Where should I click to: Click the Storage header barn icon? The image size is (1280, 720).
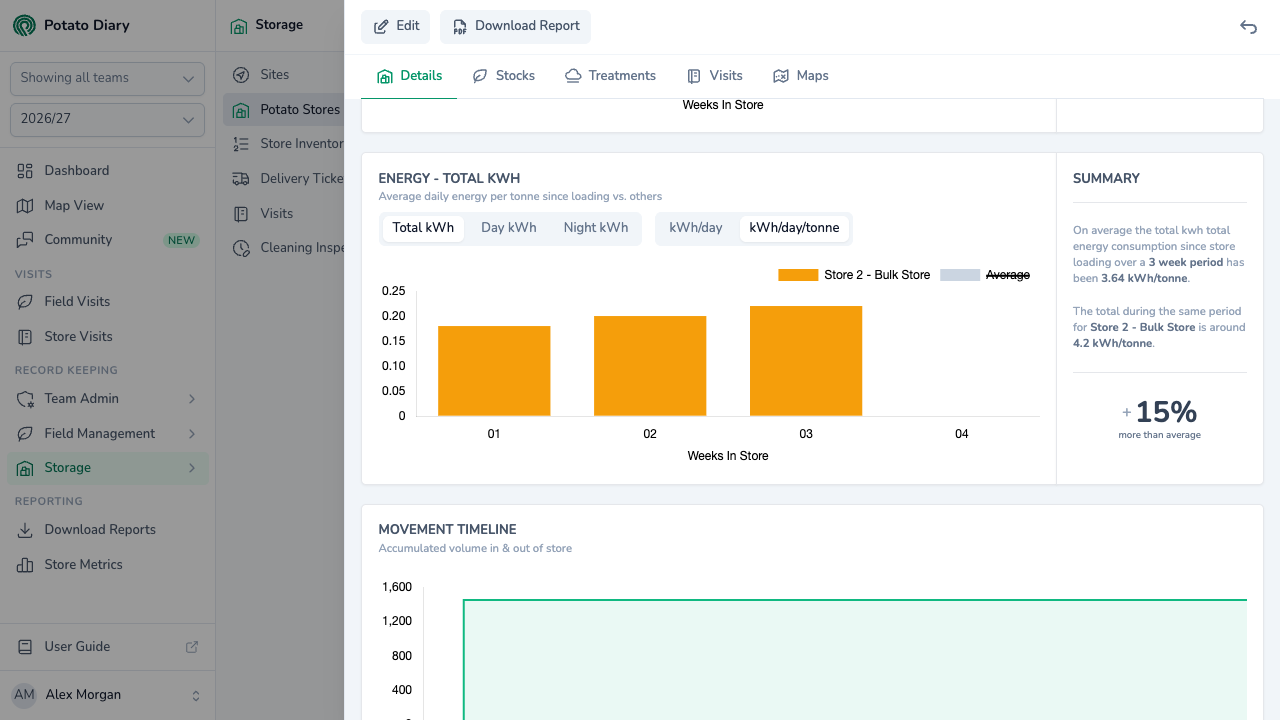[238, 26]
